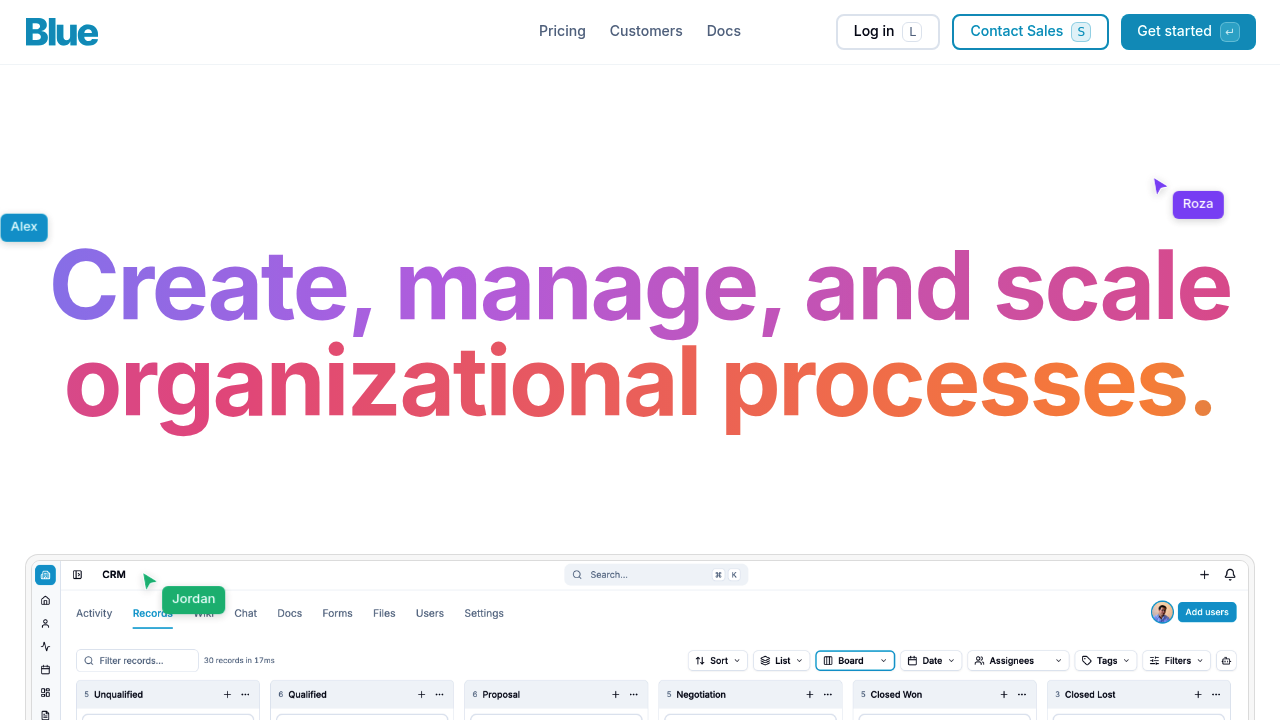This screenshot has height=720, width=1280.
Task: Expand the Sort dropdown
Action: pyautogui.click(x=719, y=661)
